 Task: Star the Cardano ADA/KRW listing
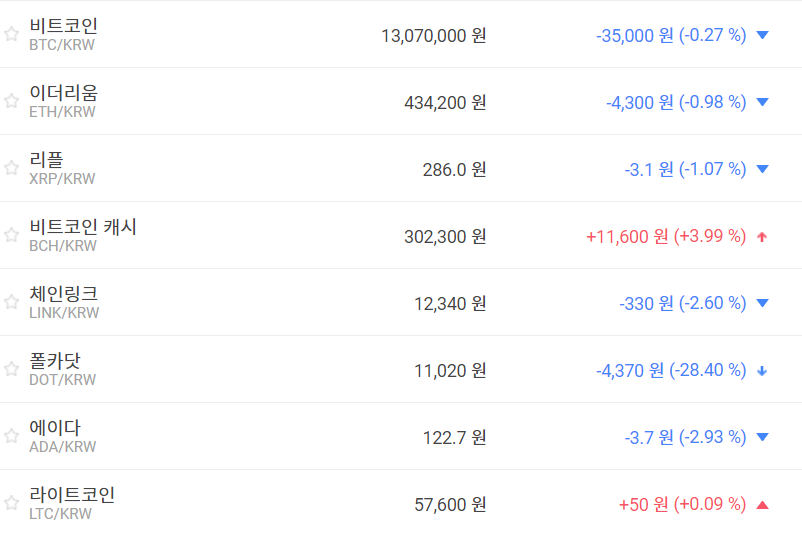(11, 436)
